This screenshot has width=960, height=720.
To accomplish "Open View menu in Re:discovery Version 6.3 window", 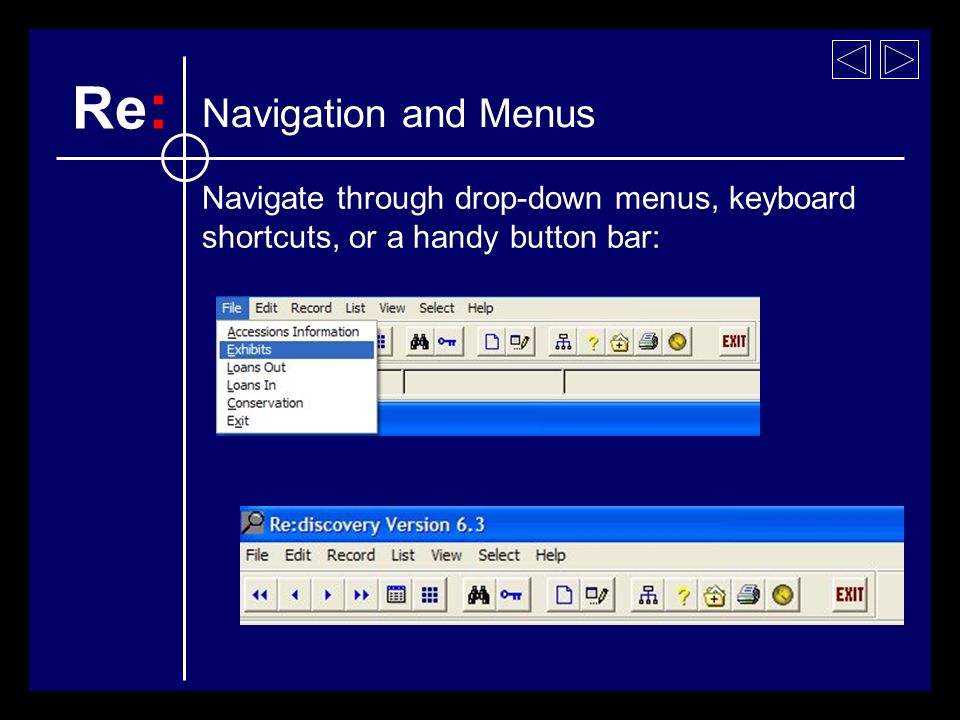I will pyautogui.click(x=446, y=555).
